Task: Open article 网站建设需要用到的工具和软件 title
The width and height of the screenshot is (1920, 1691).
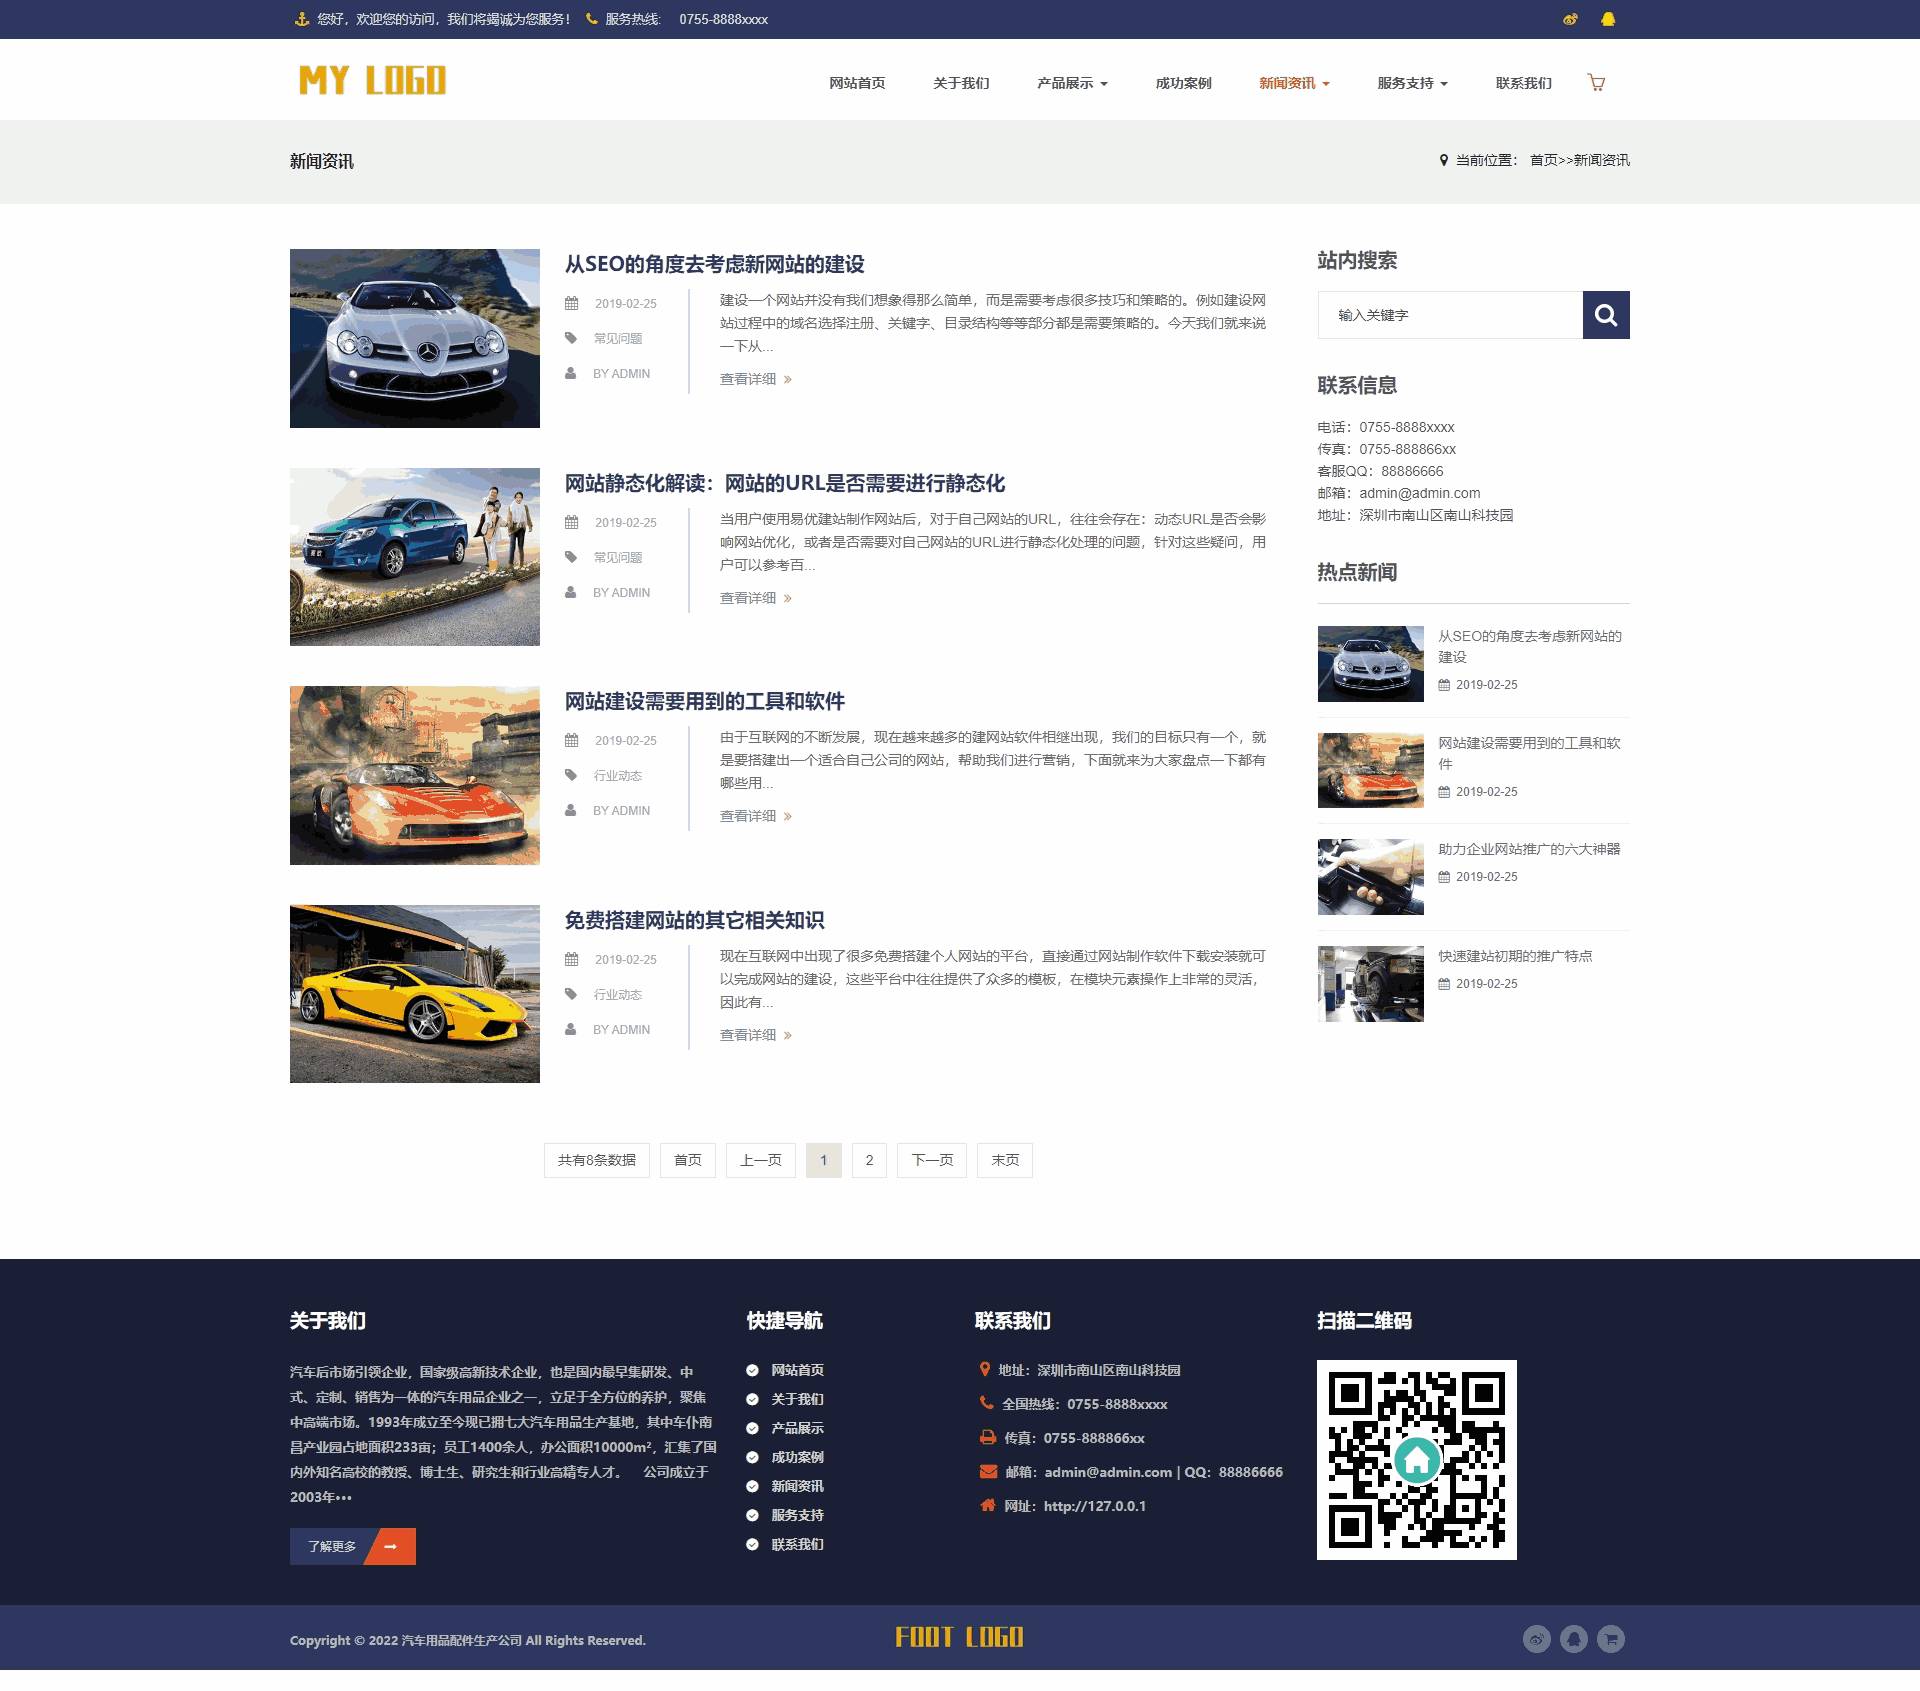Action: pyautogui.click(x=704, y=701)
